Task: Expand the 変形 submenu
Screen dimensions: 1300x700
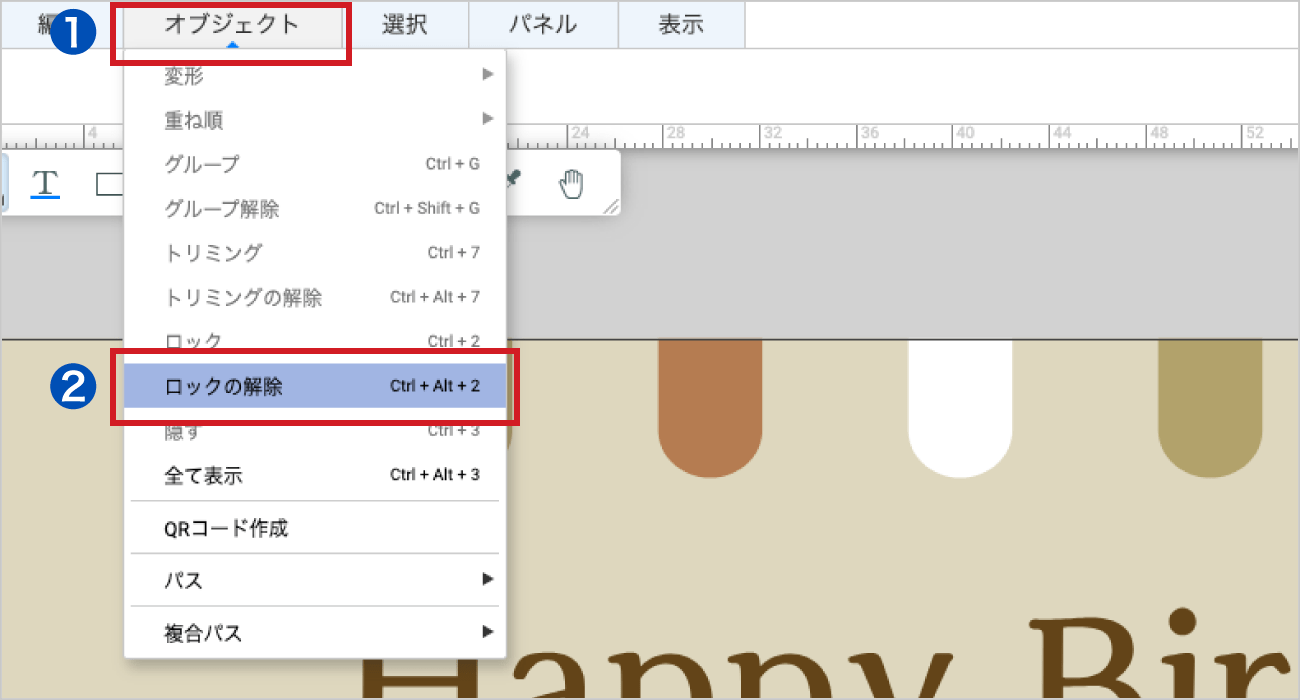Action: pos(314,76)
